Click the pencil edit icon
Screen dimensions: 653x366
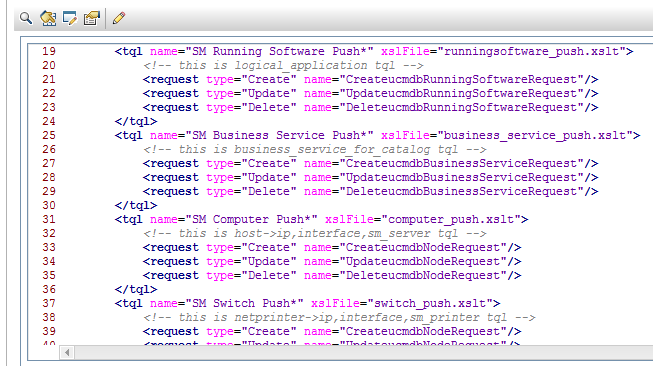click(119, 18)
